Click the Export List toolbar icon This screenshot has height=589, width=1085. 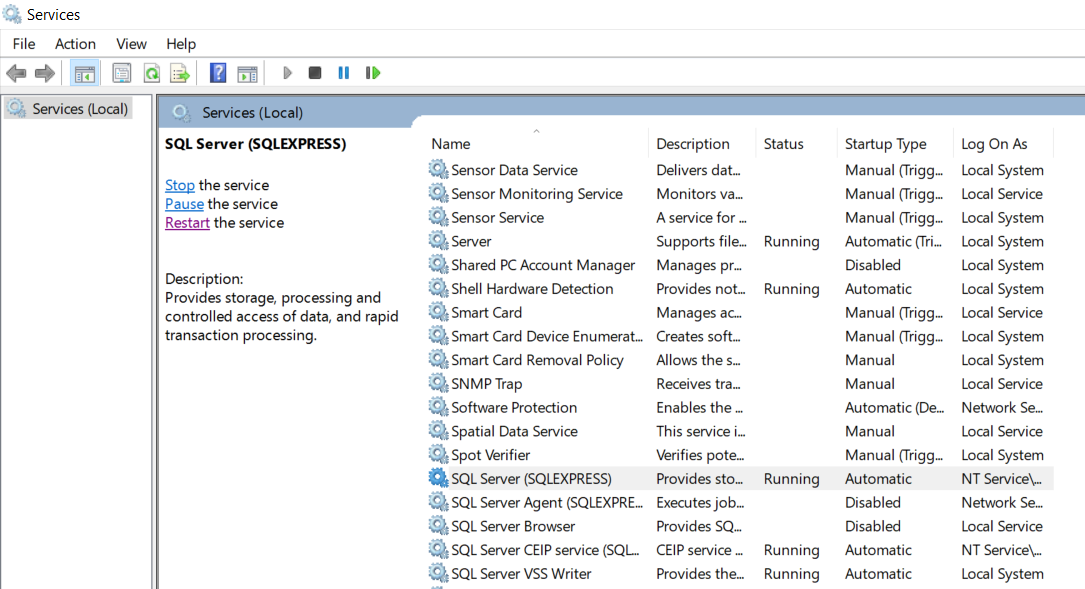pos(180,73)
